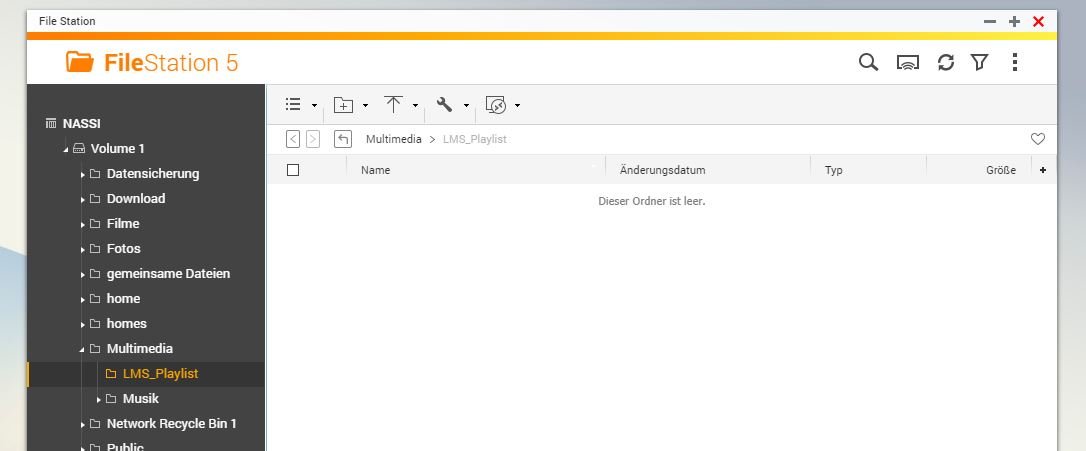Screen dimensions: 1086x451
Task: Click Multimedia in the breadcrumb path
Action: click(393, 139)
